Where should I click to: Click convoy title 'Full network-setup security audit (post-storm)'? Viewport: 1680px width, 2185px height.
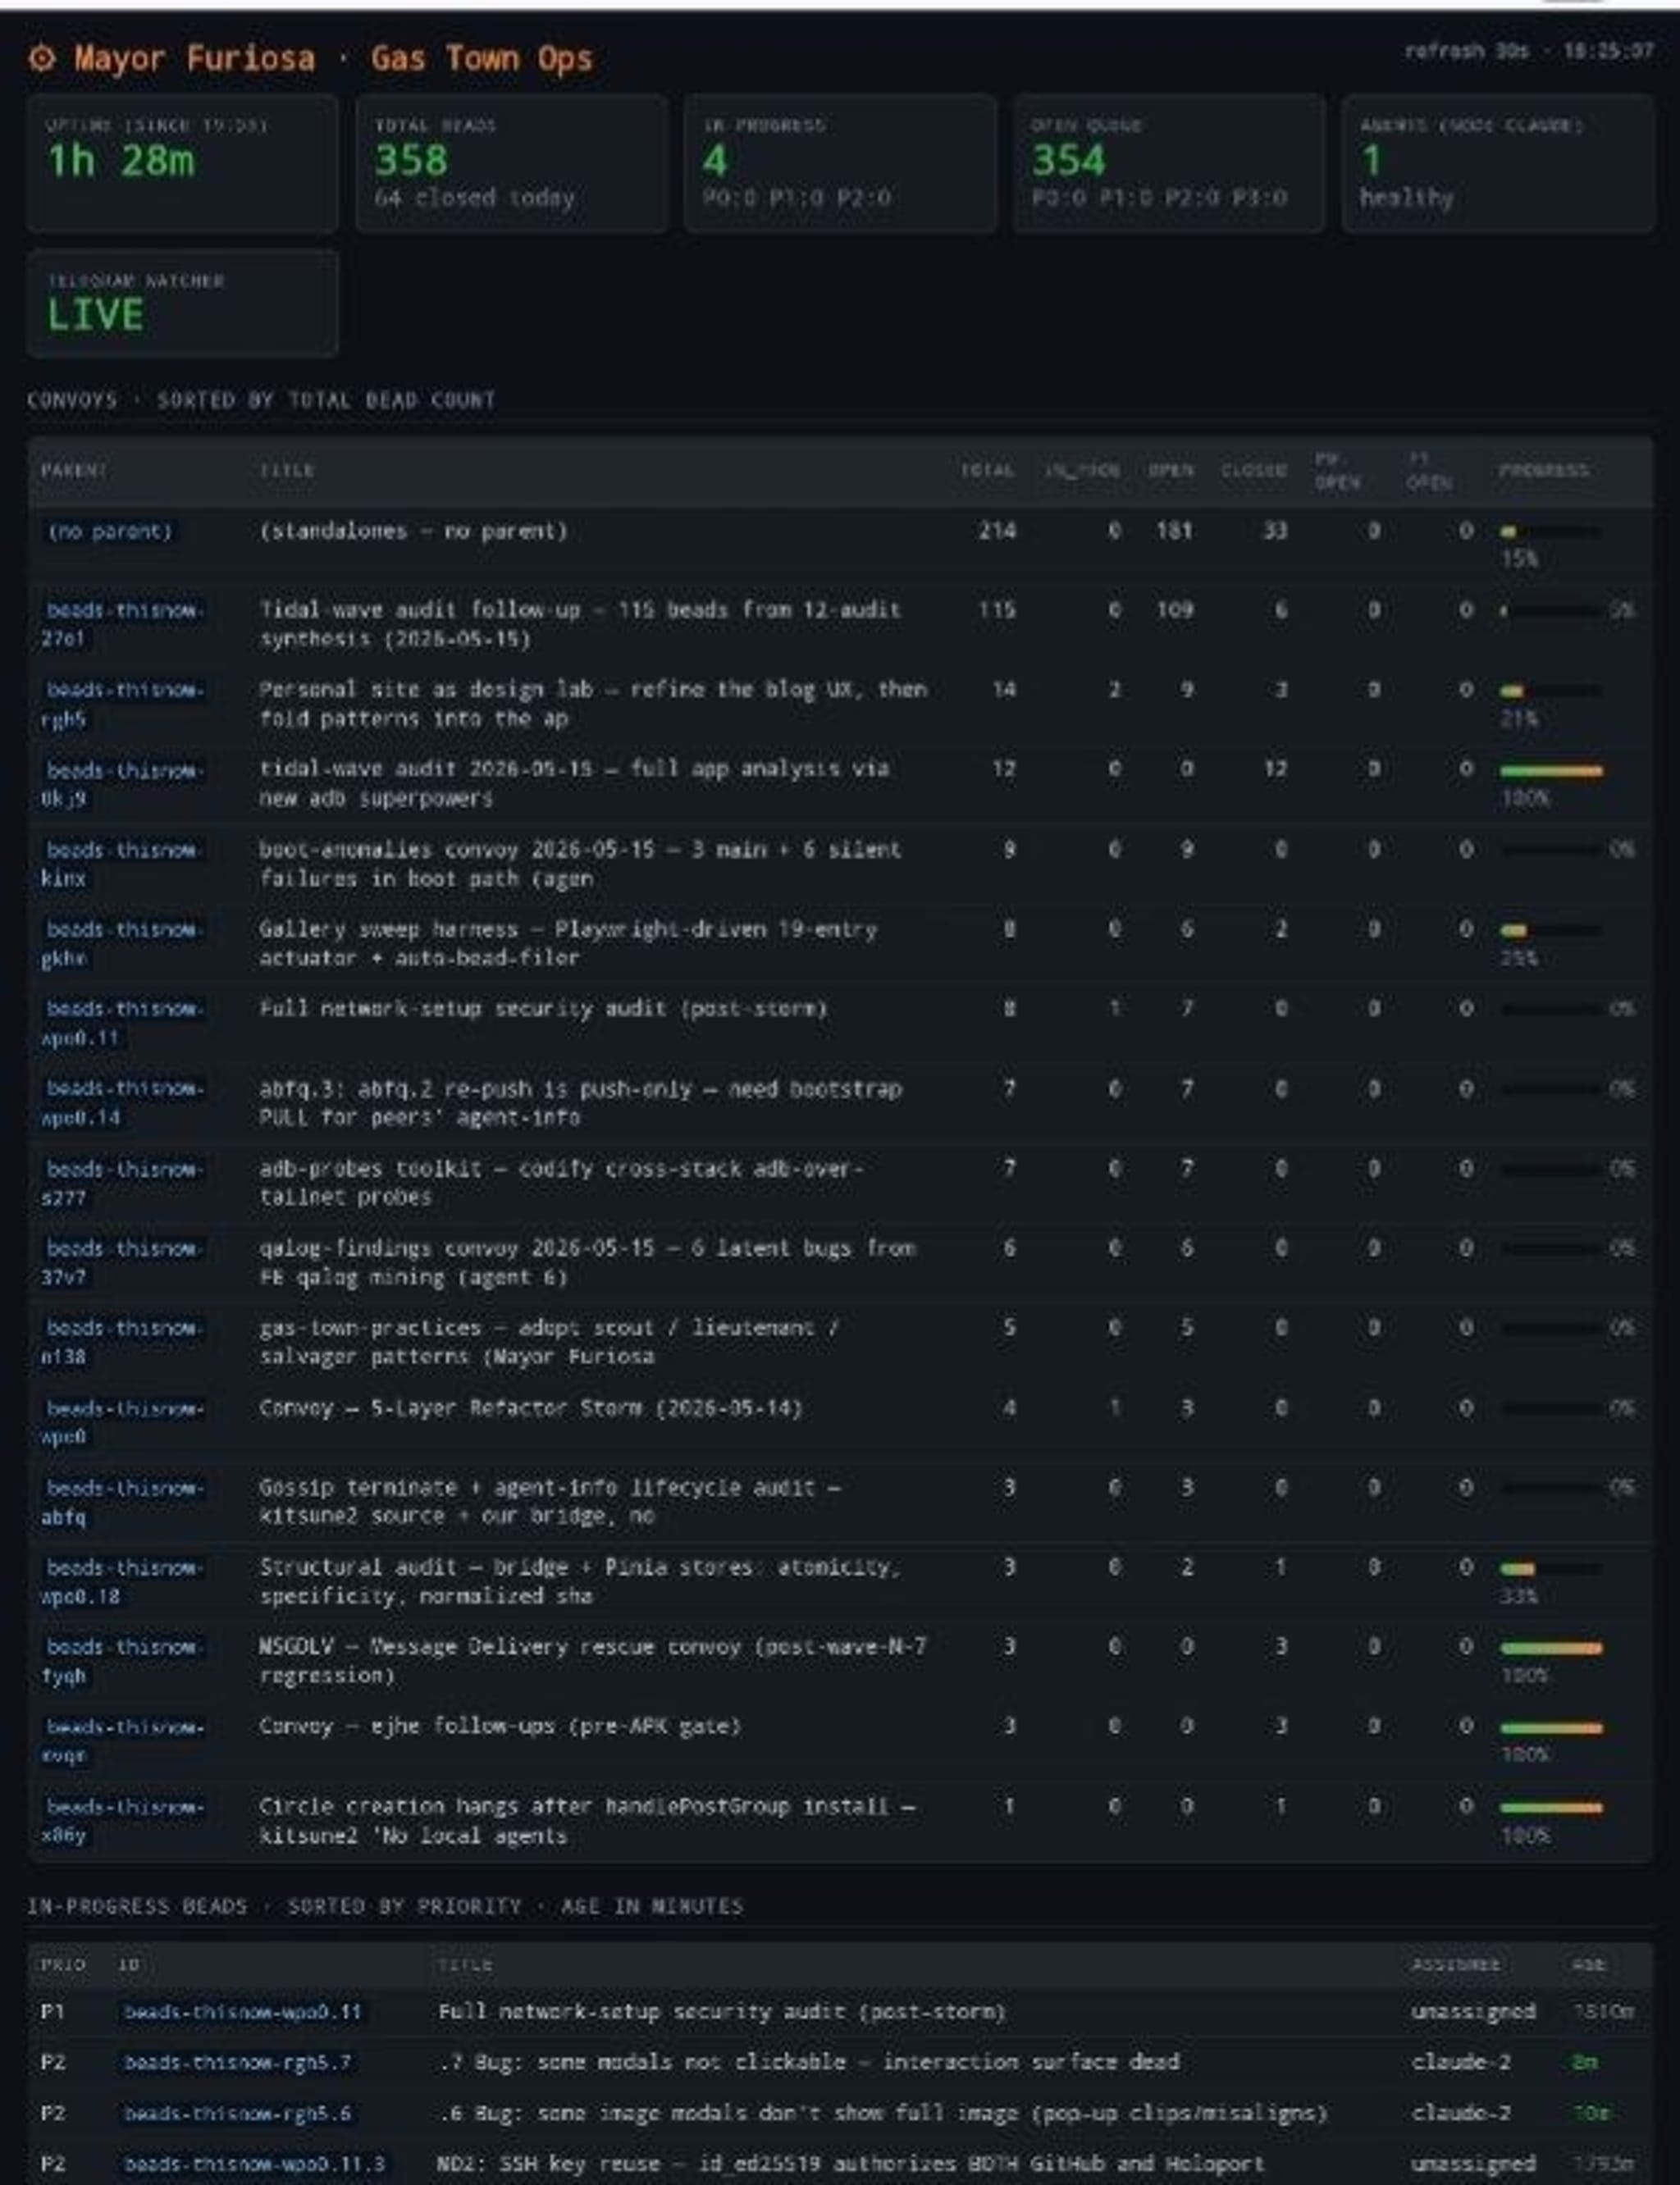click(x=543, y=1009)
